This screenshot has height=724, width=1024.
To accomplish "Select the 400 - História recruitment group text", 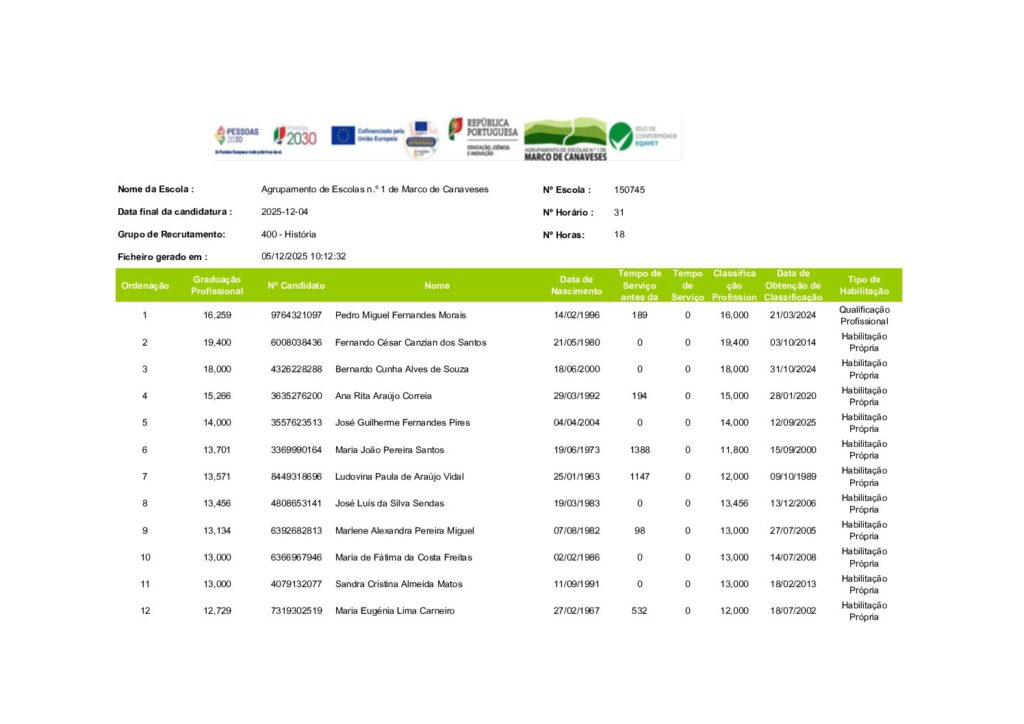I will pos(288,234).
